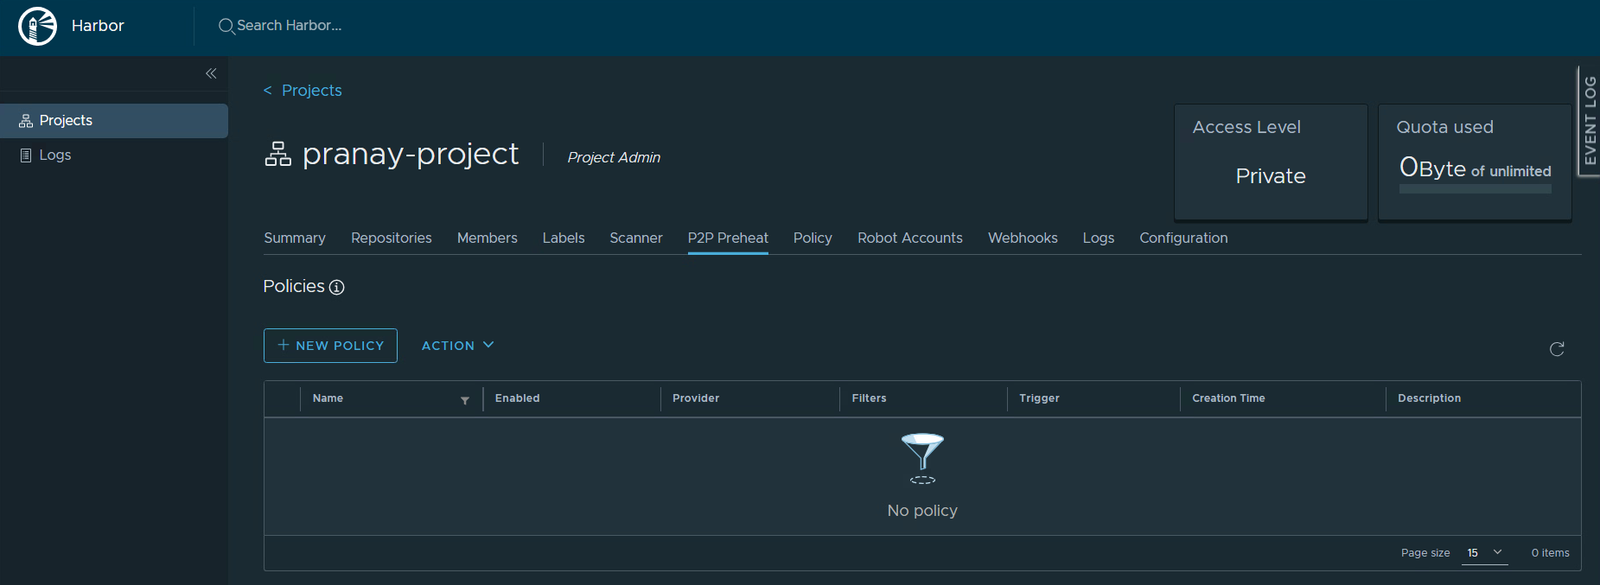The width and height of the screenshot is (1600, 585).
Task: Switch to the Policy tab
Action: pos(813,238)
